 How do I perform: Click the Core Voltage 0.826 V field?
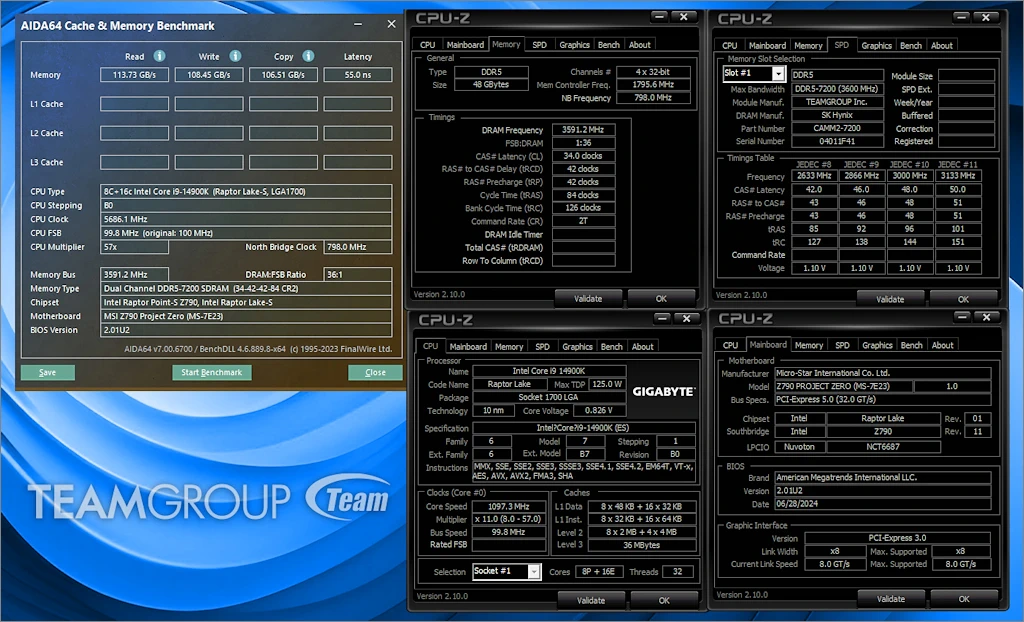pos(599,411)
